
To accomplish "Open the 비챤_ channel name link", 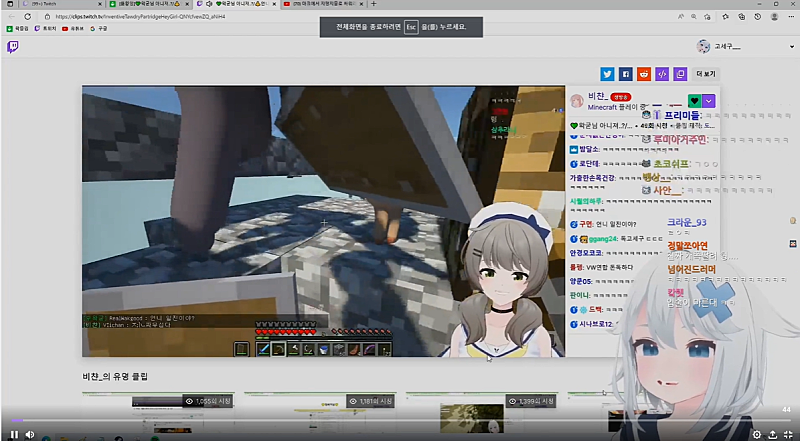I will pyautogui.click(x=597, y=94).
